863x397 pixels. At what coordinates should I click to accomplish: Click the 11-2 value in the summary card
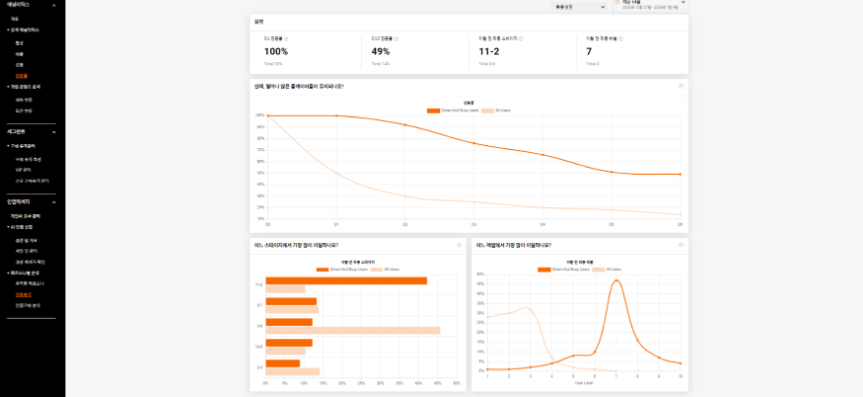[x=489, y=52]
